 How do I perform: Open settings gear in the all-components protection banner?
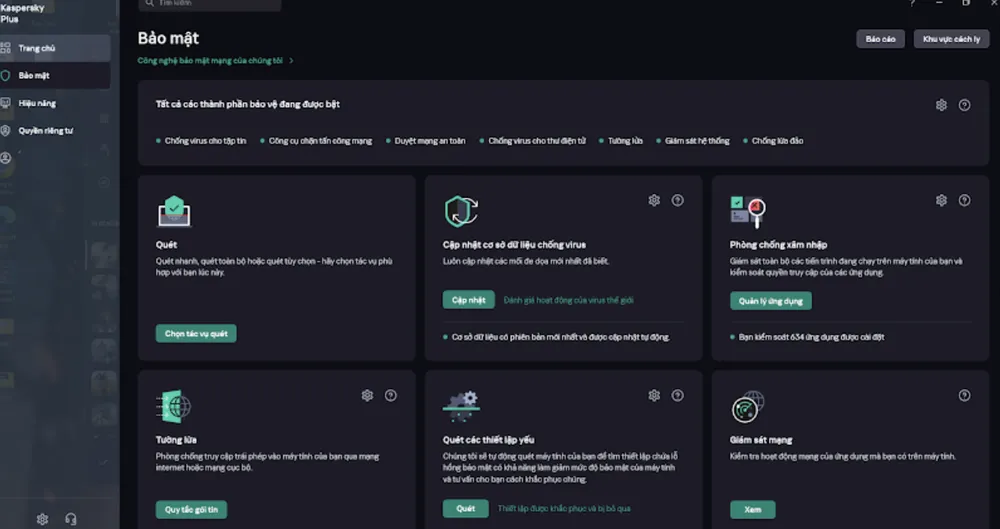pyautogui.click(x=941, y=105)
